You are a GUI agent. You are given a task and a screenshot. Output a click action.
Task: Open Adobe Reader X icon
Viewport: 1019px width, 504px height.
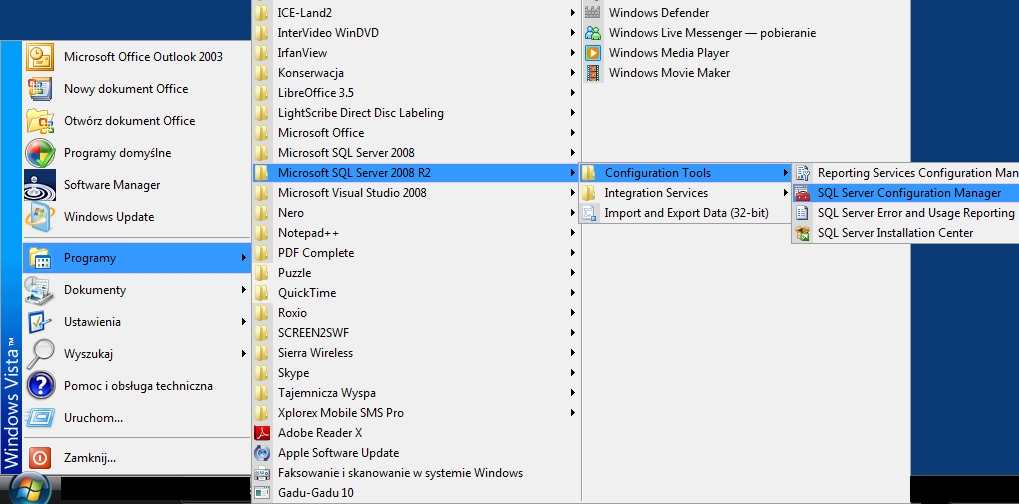click(x=262, y=433)
